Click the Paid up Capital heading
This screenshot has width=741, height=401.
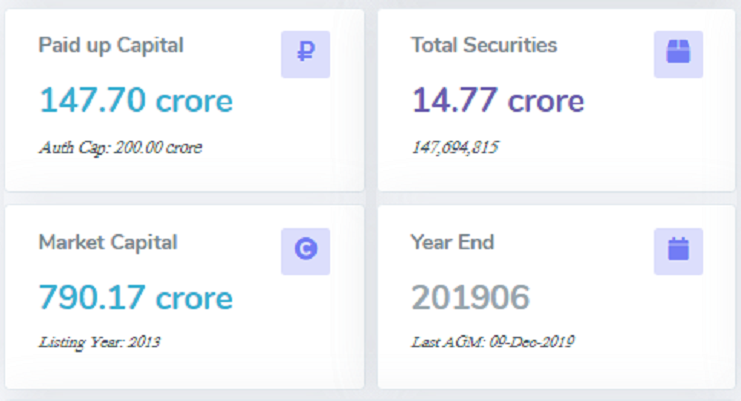tap(111, 45)
